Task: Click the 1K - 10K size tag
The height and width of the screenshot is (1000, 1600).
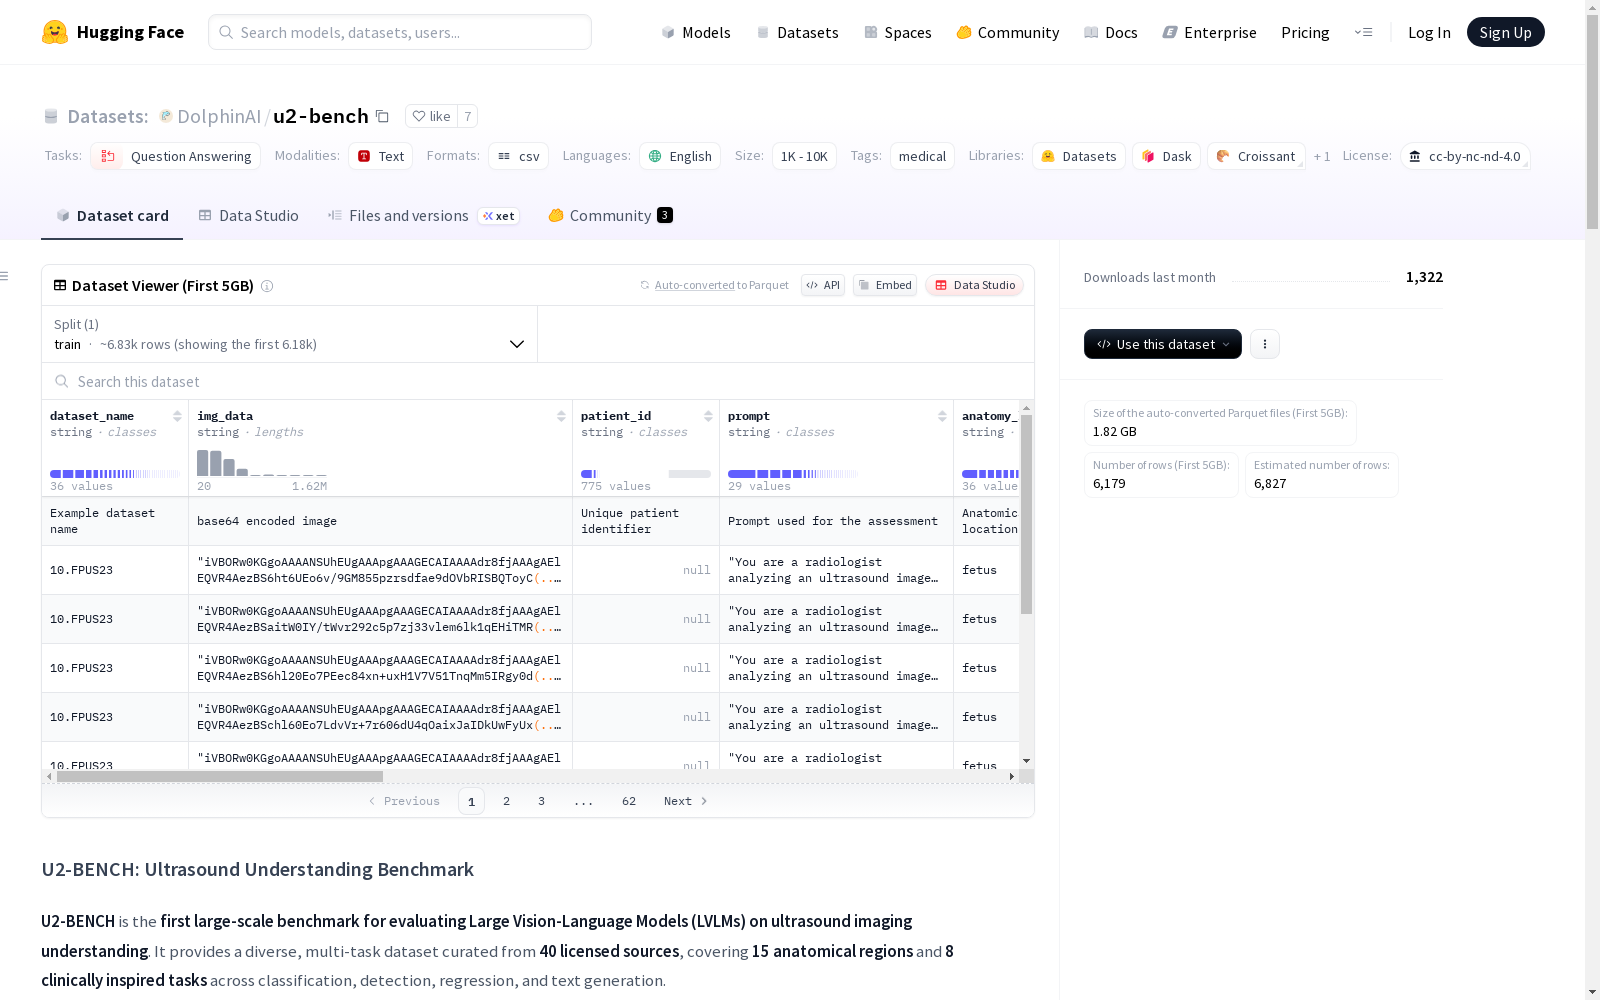Action: coord(804,156)
